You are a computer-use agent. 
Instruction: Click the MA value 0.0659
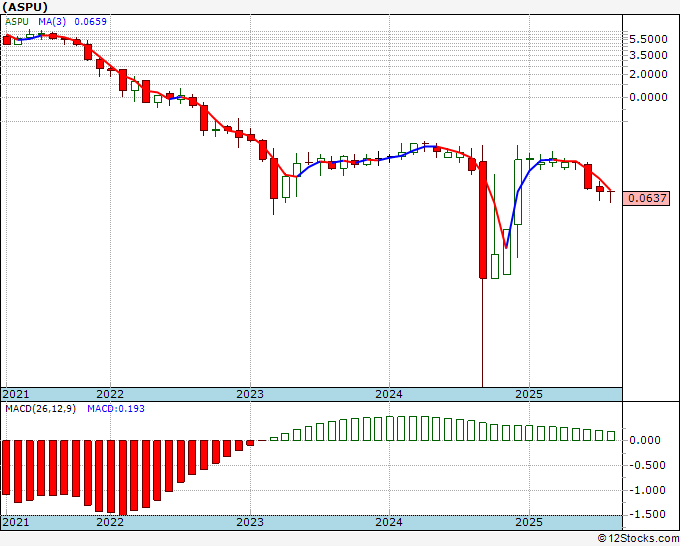point(90,22)
